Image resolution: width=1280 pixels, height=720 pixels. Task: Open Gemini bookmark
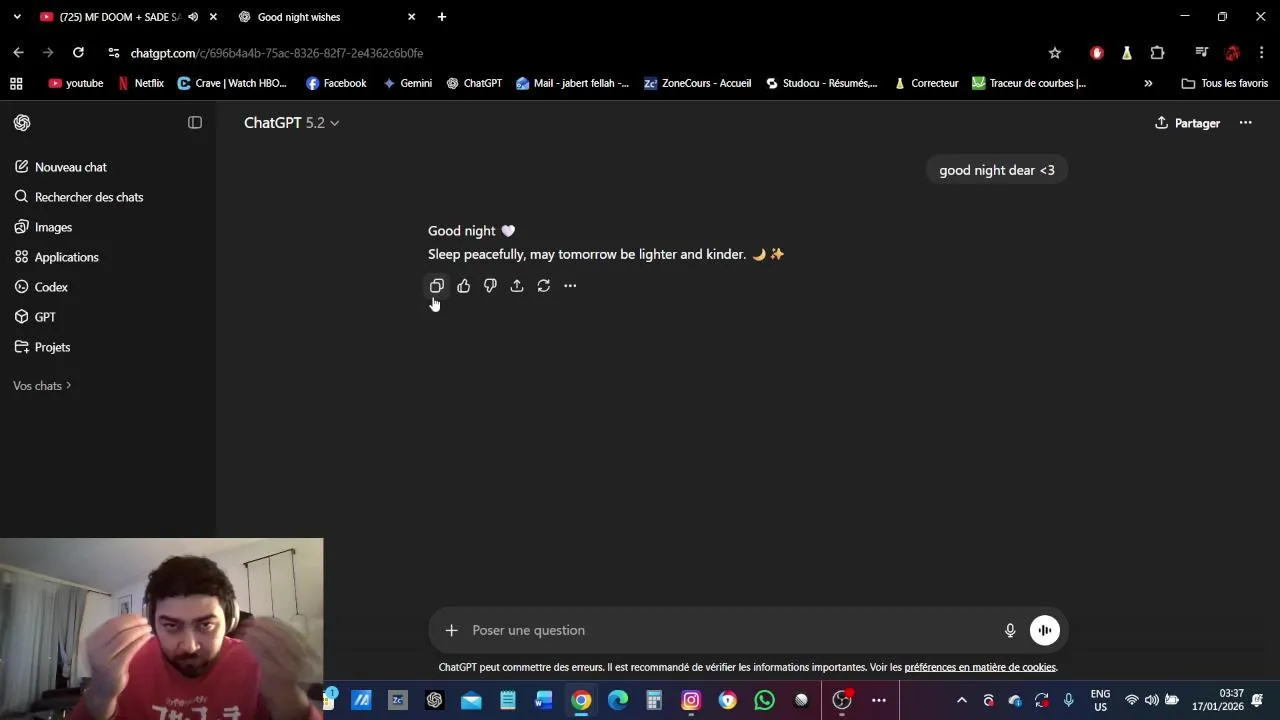407,83
